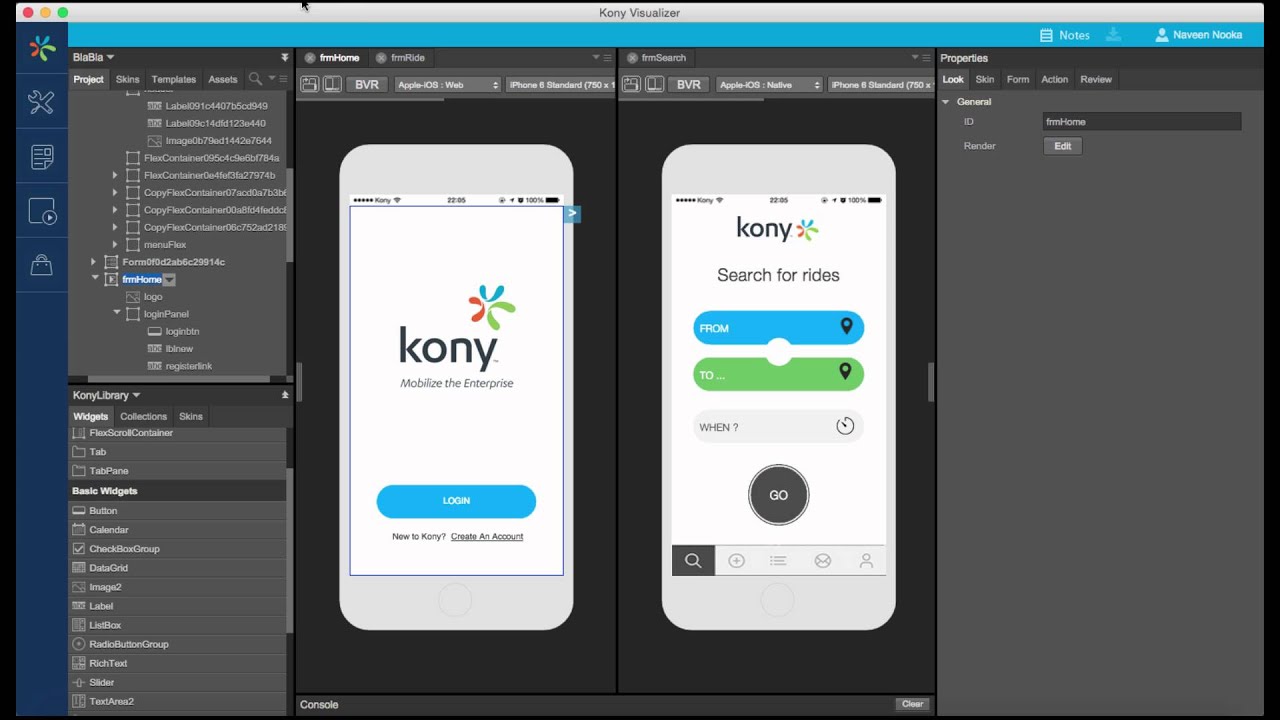This screenshot has width=1280, height=720.
Task: Open the preview/play sidebar icon
Action: [42, 211]
